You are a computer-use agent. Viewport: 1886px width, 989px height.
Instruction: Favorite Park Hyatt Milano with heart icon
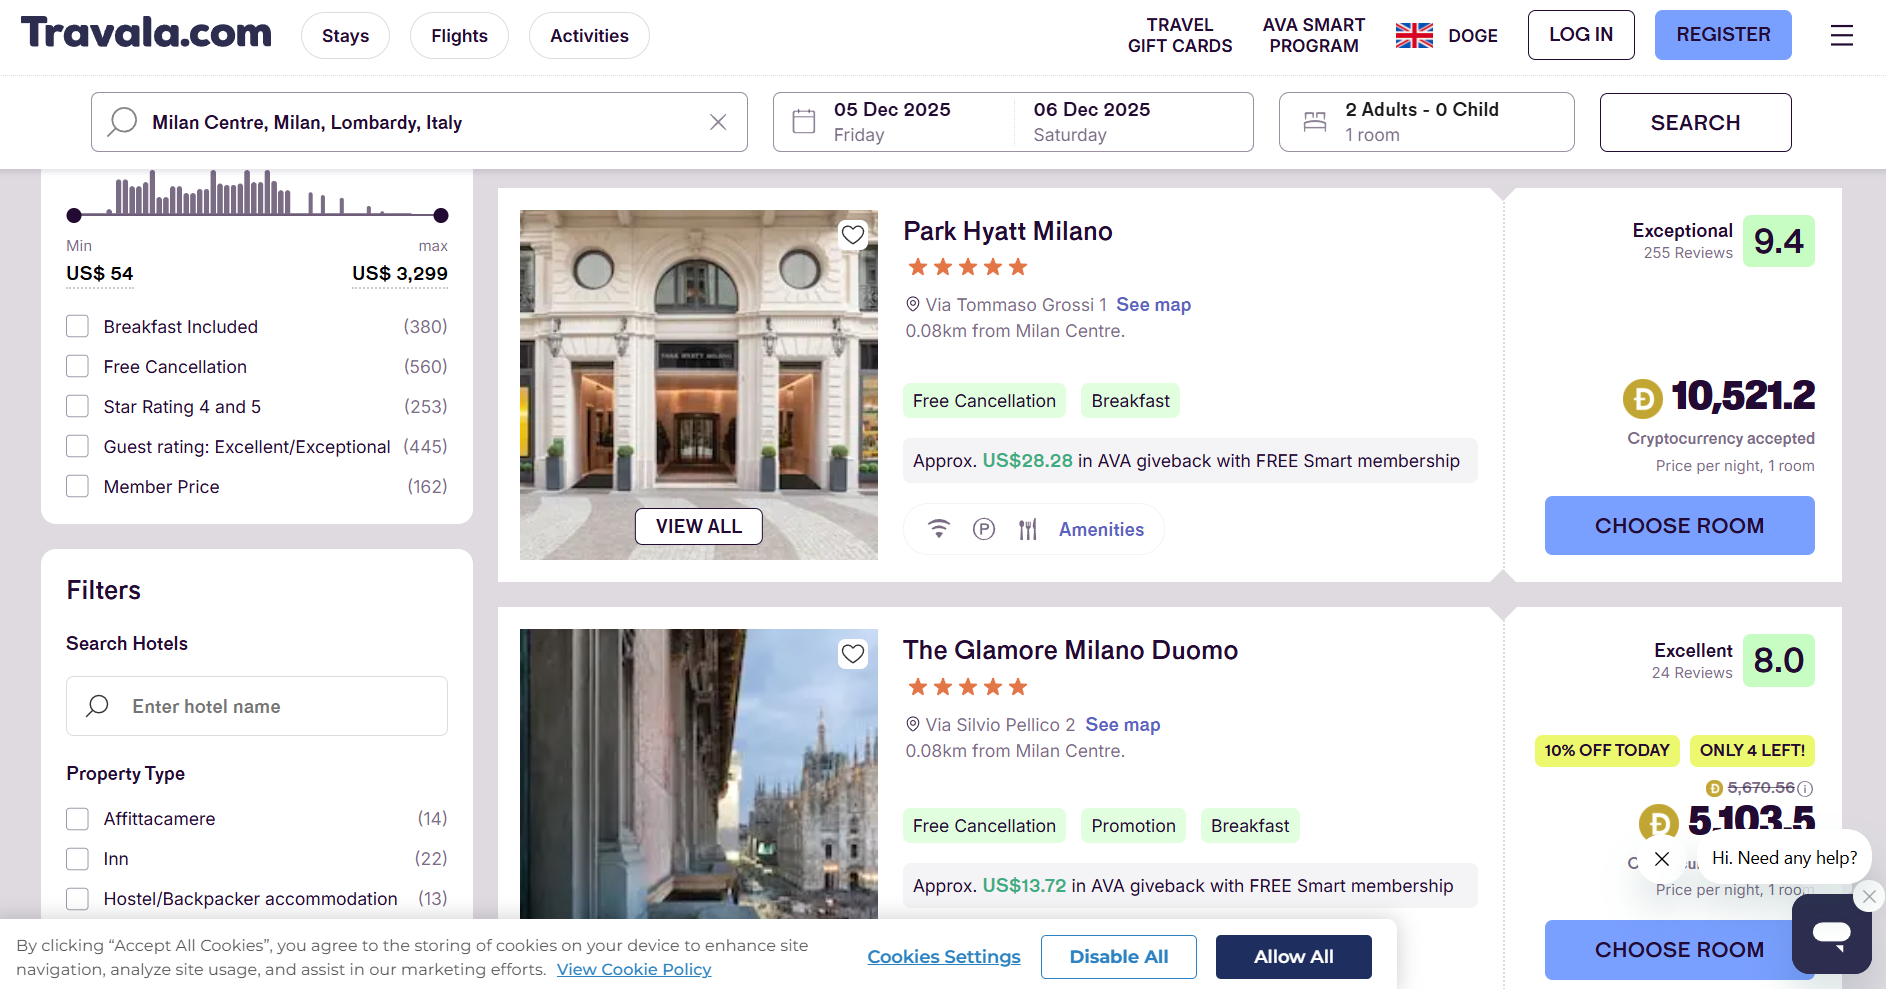point(853,235)
